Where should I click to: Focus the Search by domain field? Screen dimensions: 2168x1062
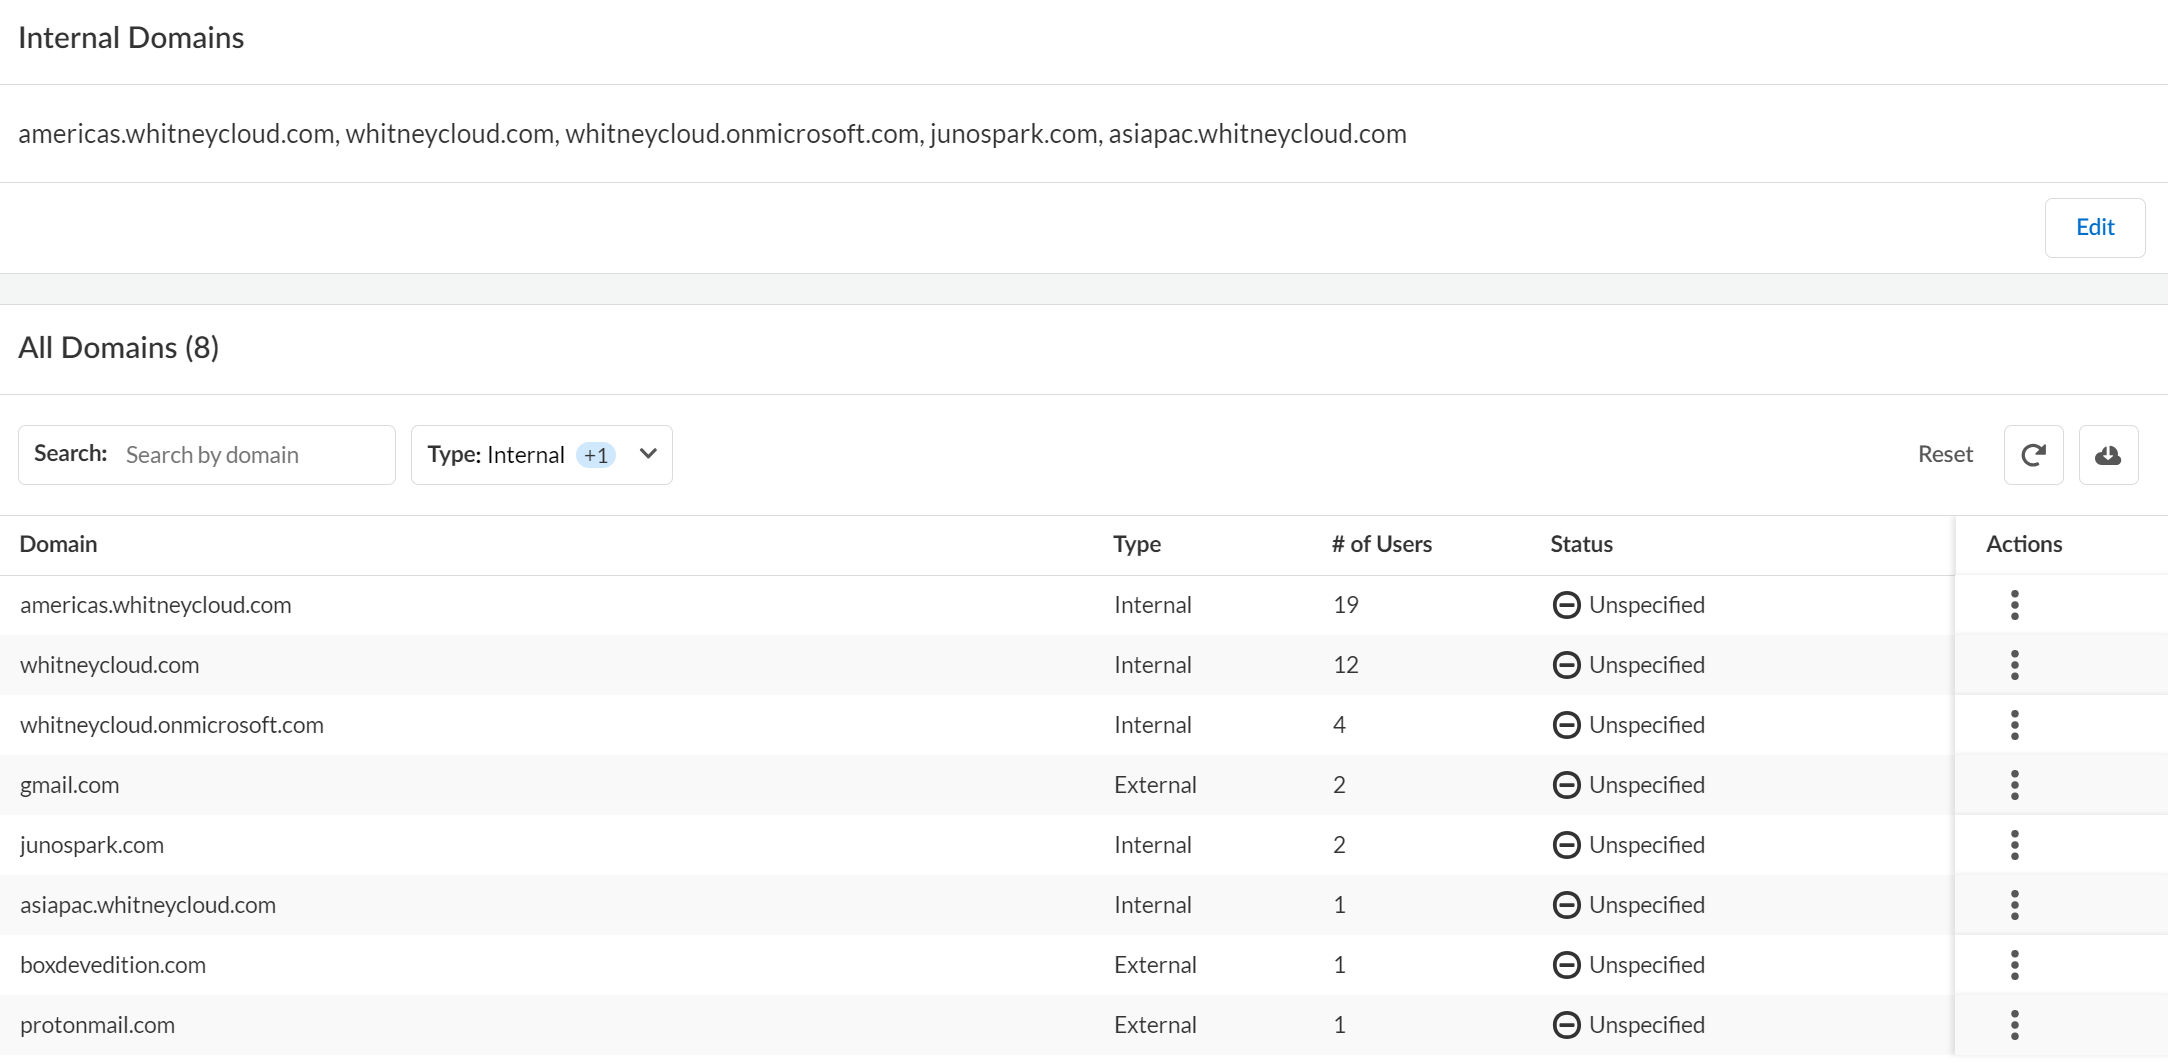[254, 455]
